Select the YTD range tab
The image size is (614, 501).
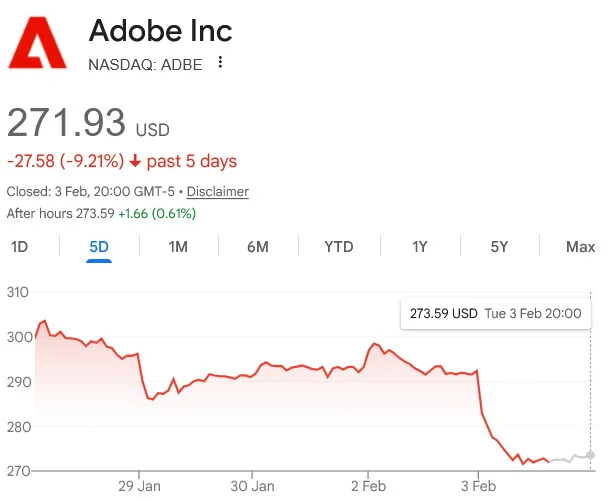[339, 247]
